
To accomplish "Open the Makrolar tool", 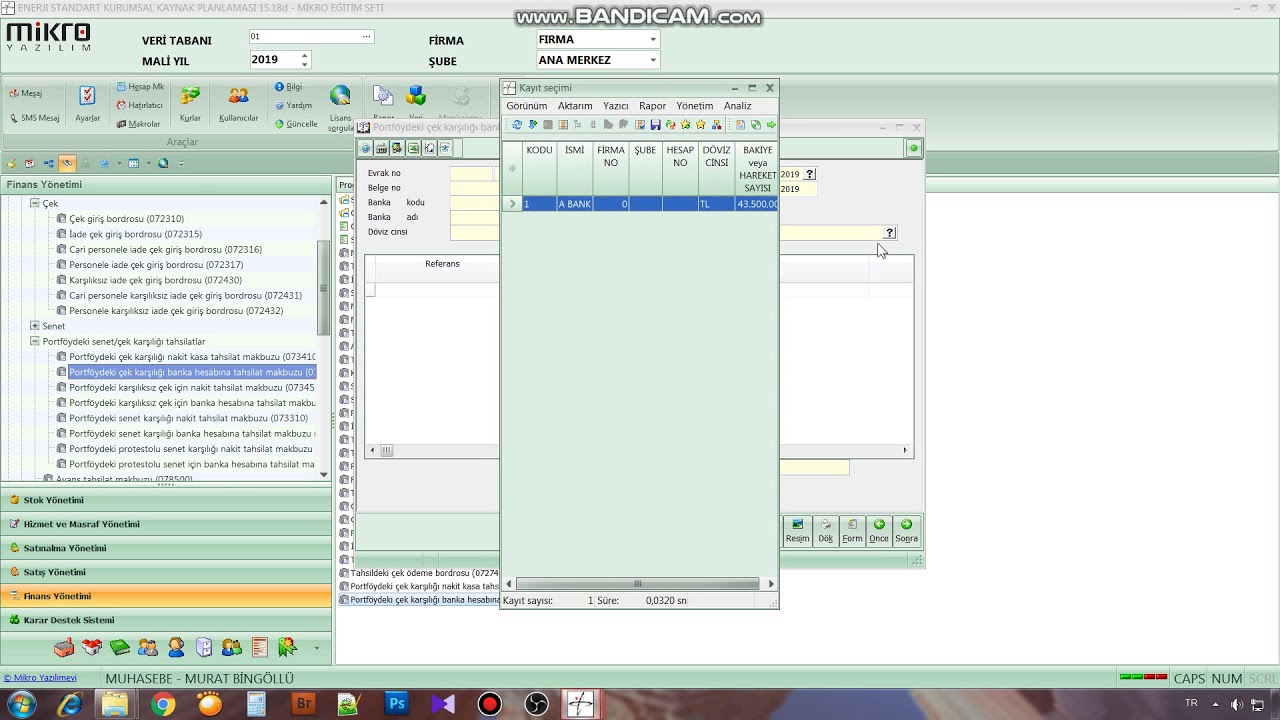I will pos(138,124).
